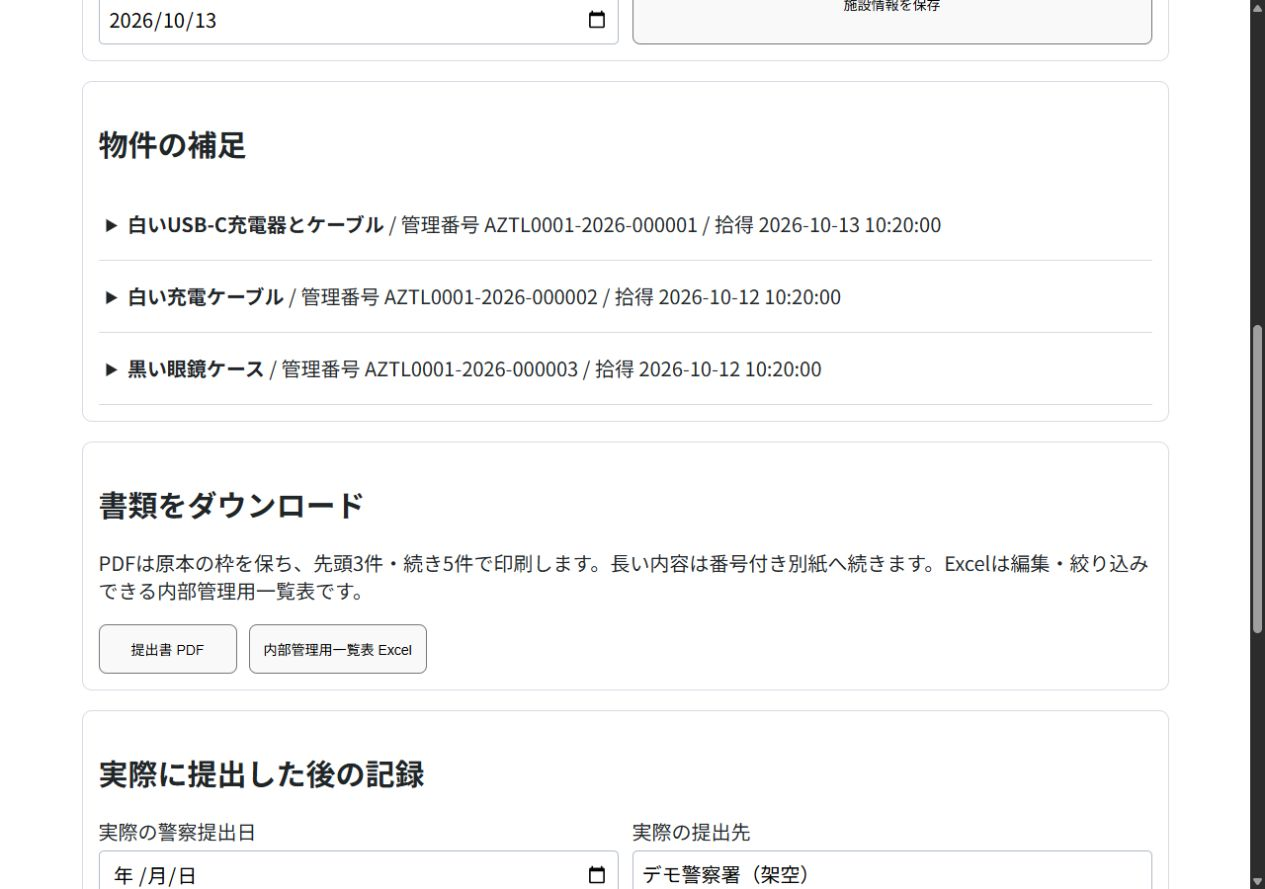Screen dimensions: 1265x889
Task: Click the PDF print explanation paragraph
Action: pyautogui.click(x=624, y=578)
